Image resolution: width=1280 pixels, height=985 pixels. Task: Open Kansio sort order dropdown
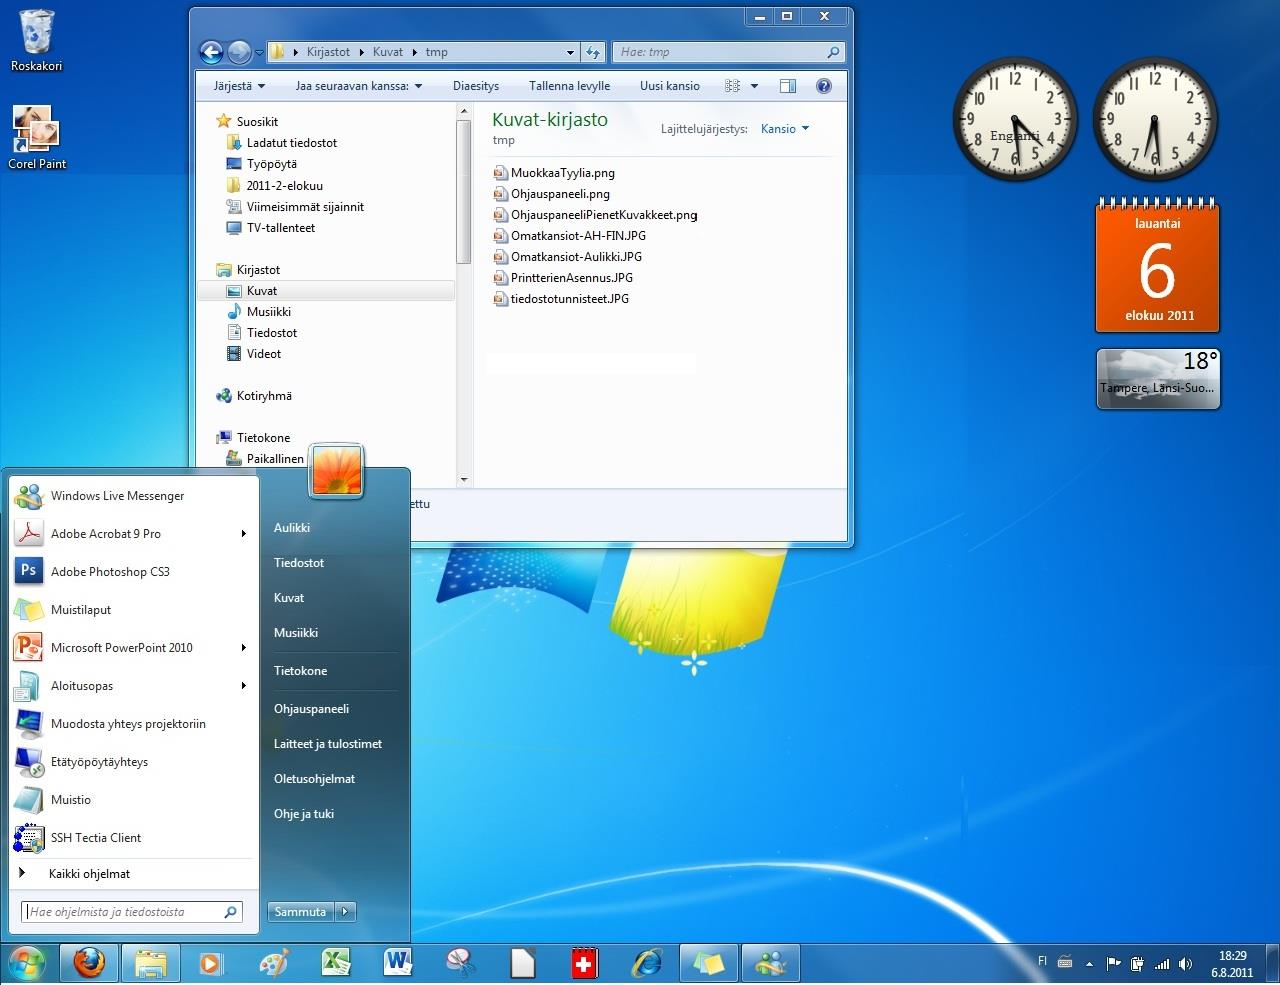tap(785, 129)
